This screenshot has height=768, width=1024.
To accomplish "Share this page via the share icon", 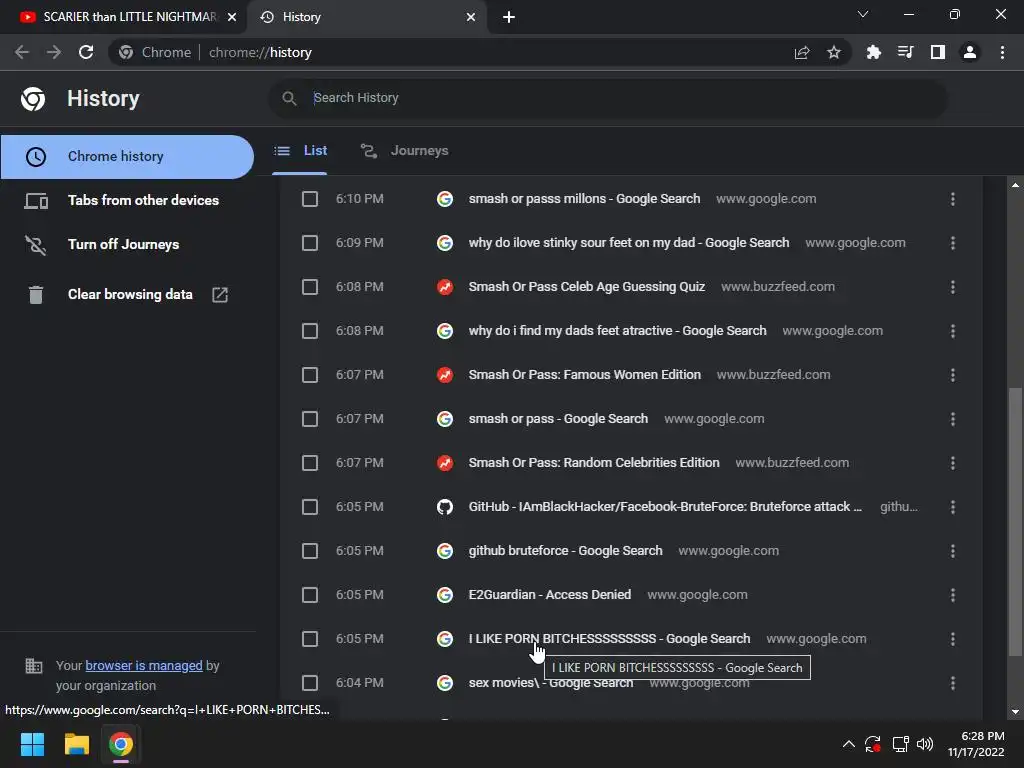I will [802, 52].
